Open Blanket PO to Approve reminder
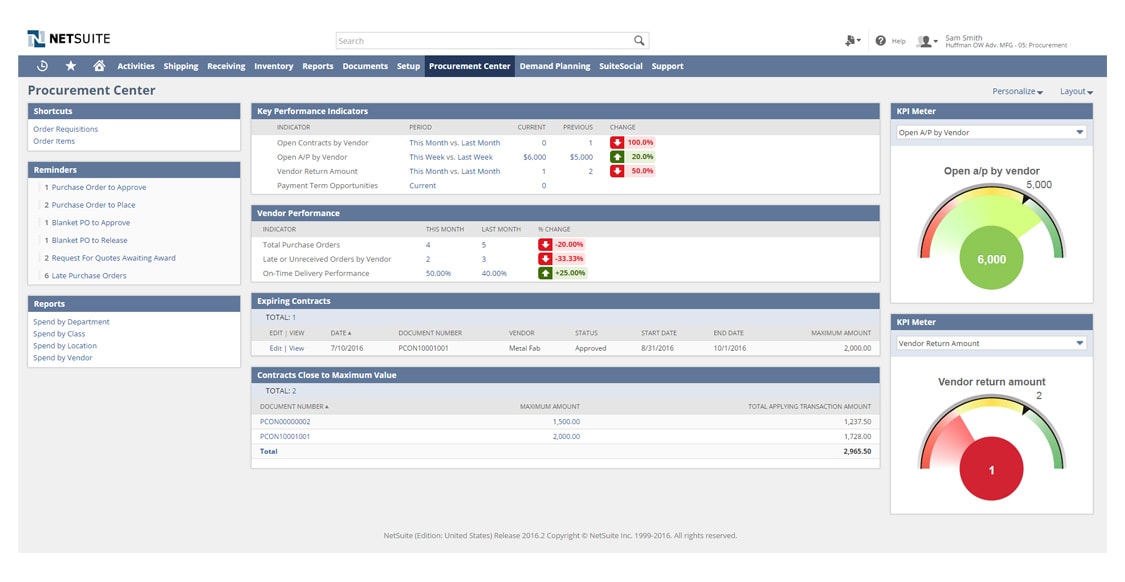Screen dimensions: 1125x582 [90, 222]
